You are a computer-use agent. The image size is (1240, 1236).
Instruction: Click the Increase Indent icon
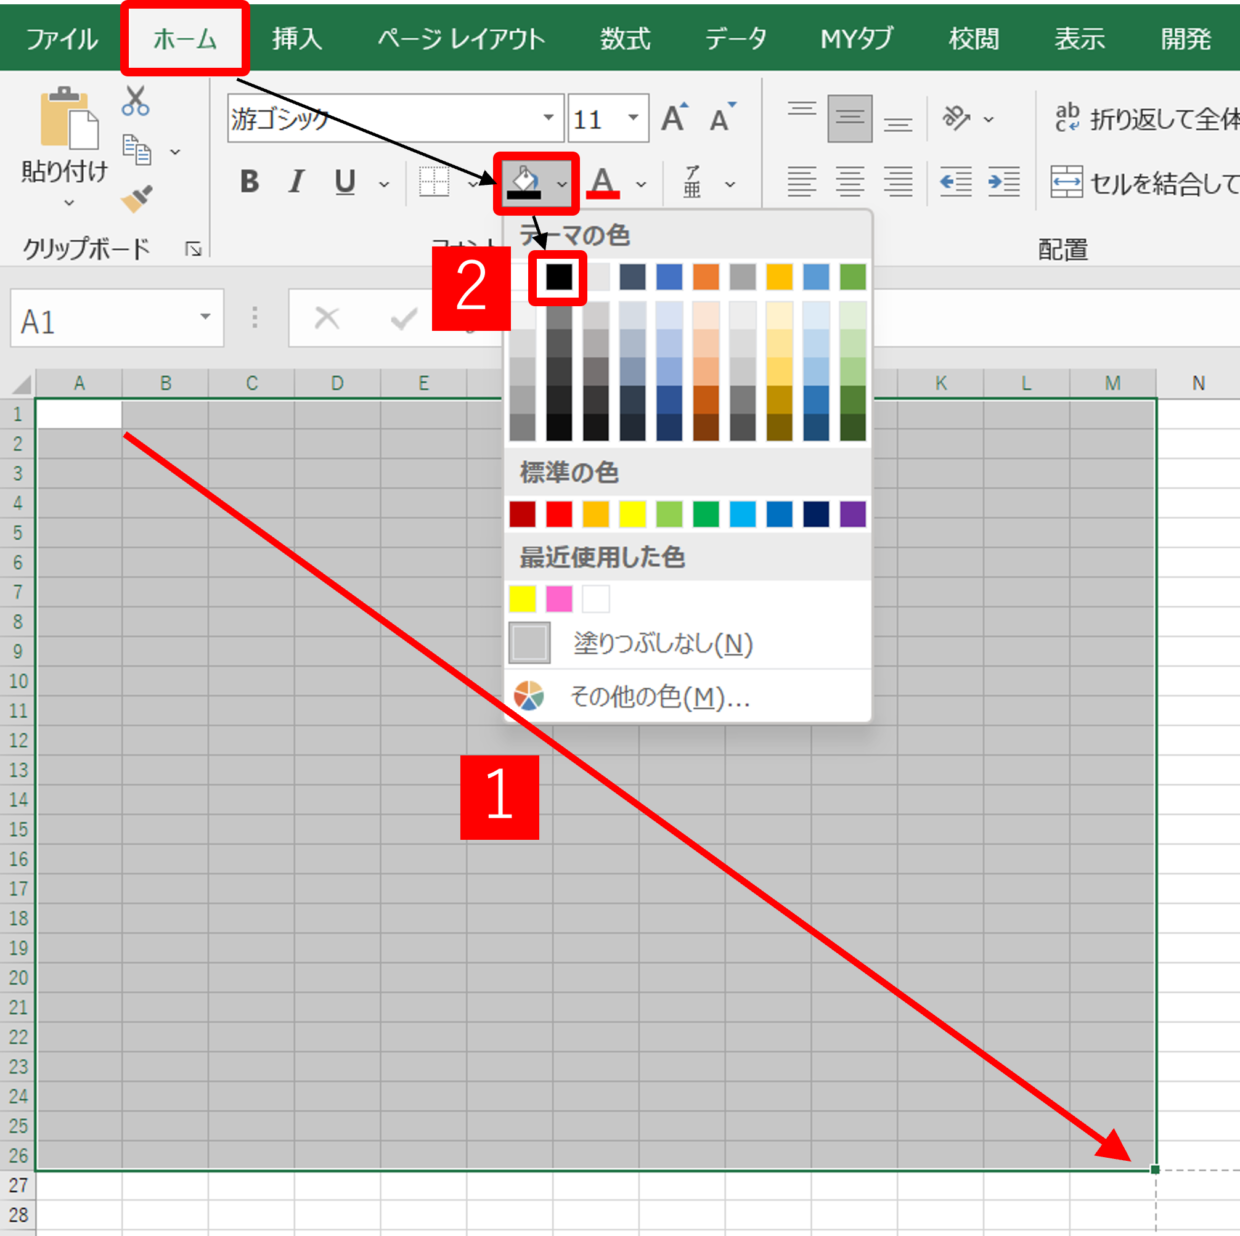1003,182
